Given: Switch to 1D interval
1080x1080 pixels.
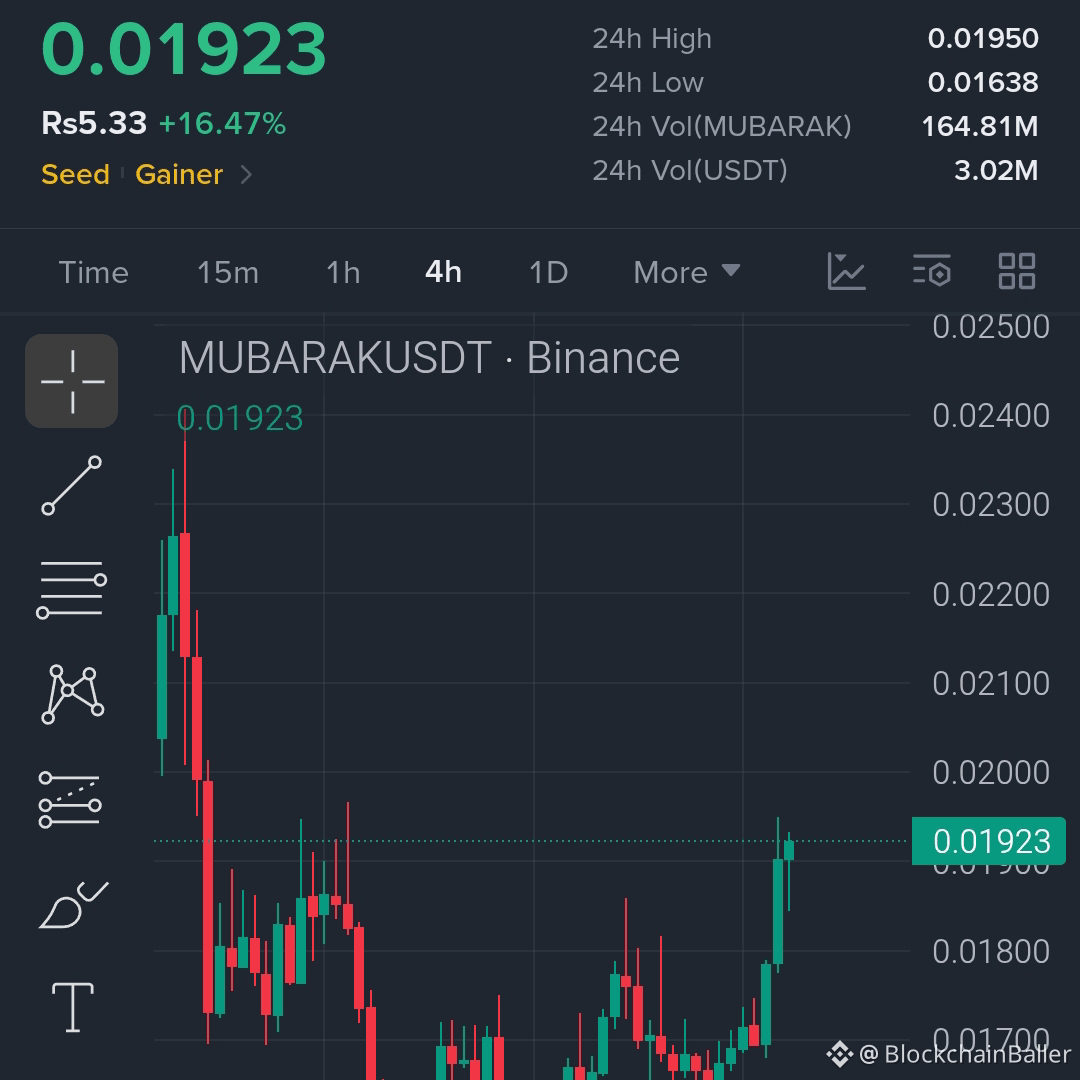Looking at the screenshot, I should pyautogui.click(x=548, y=273).
